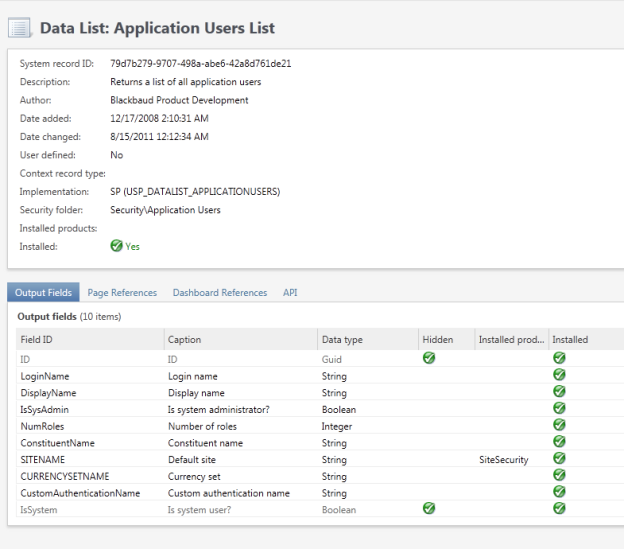Open the Dashboard References tab
Viewport: 624px width, 549px height.
click(x=219, y=293)
